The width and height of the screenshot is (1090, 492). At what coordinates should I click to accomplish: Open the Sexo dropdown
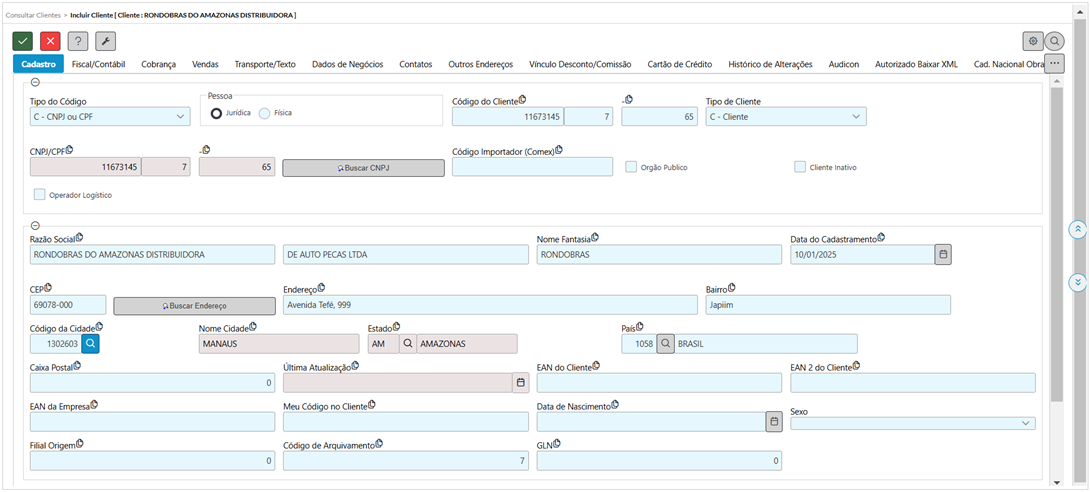click(912, 423)
